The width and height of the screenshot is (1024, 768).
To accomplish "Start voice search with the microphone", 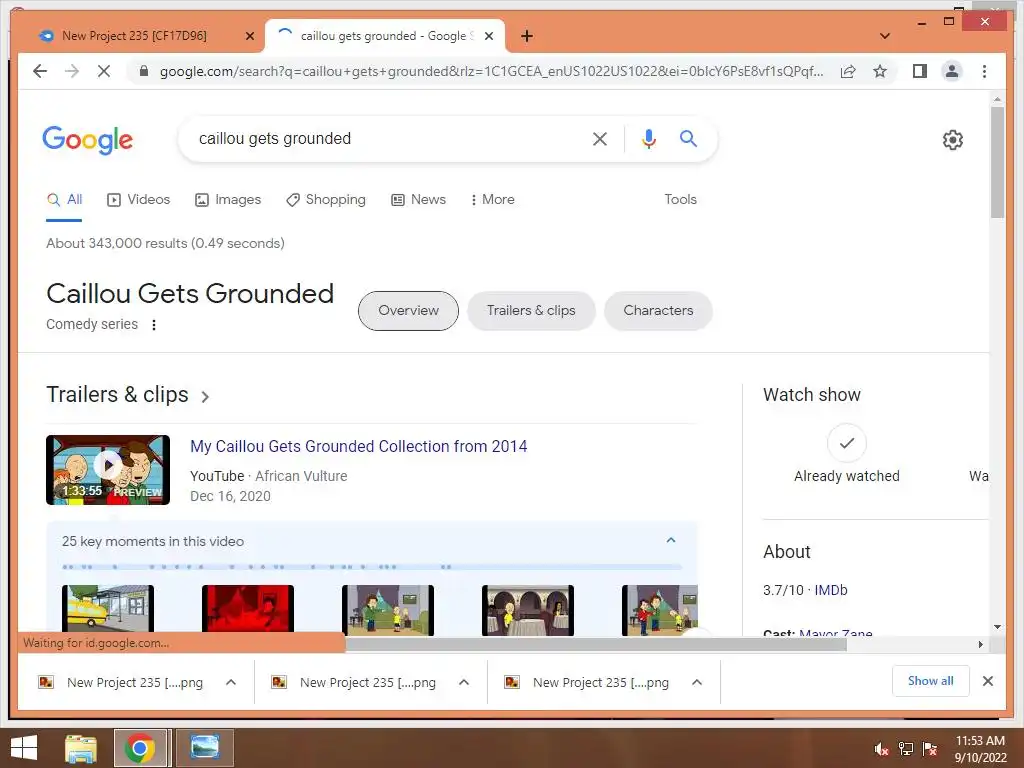I will pos(648,138).
